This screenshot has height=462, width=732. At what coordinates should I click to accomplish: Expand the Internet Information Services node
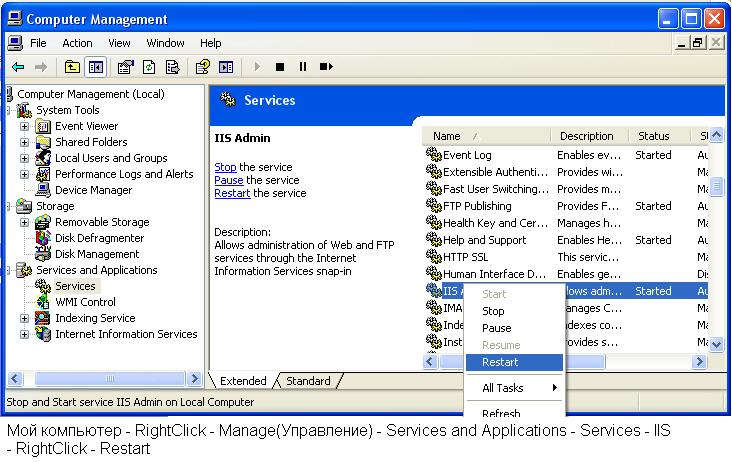coord(24,334)
